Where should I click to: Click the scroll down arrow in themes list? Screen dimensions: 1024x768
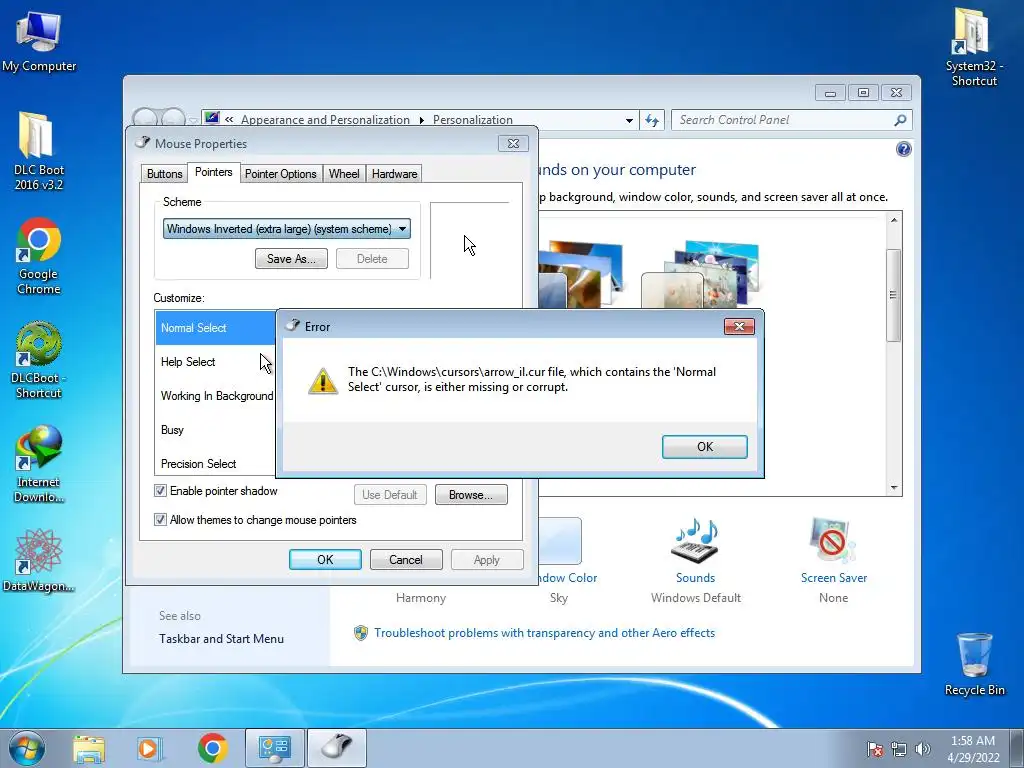[894, 488]
